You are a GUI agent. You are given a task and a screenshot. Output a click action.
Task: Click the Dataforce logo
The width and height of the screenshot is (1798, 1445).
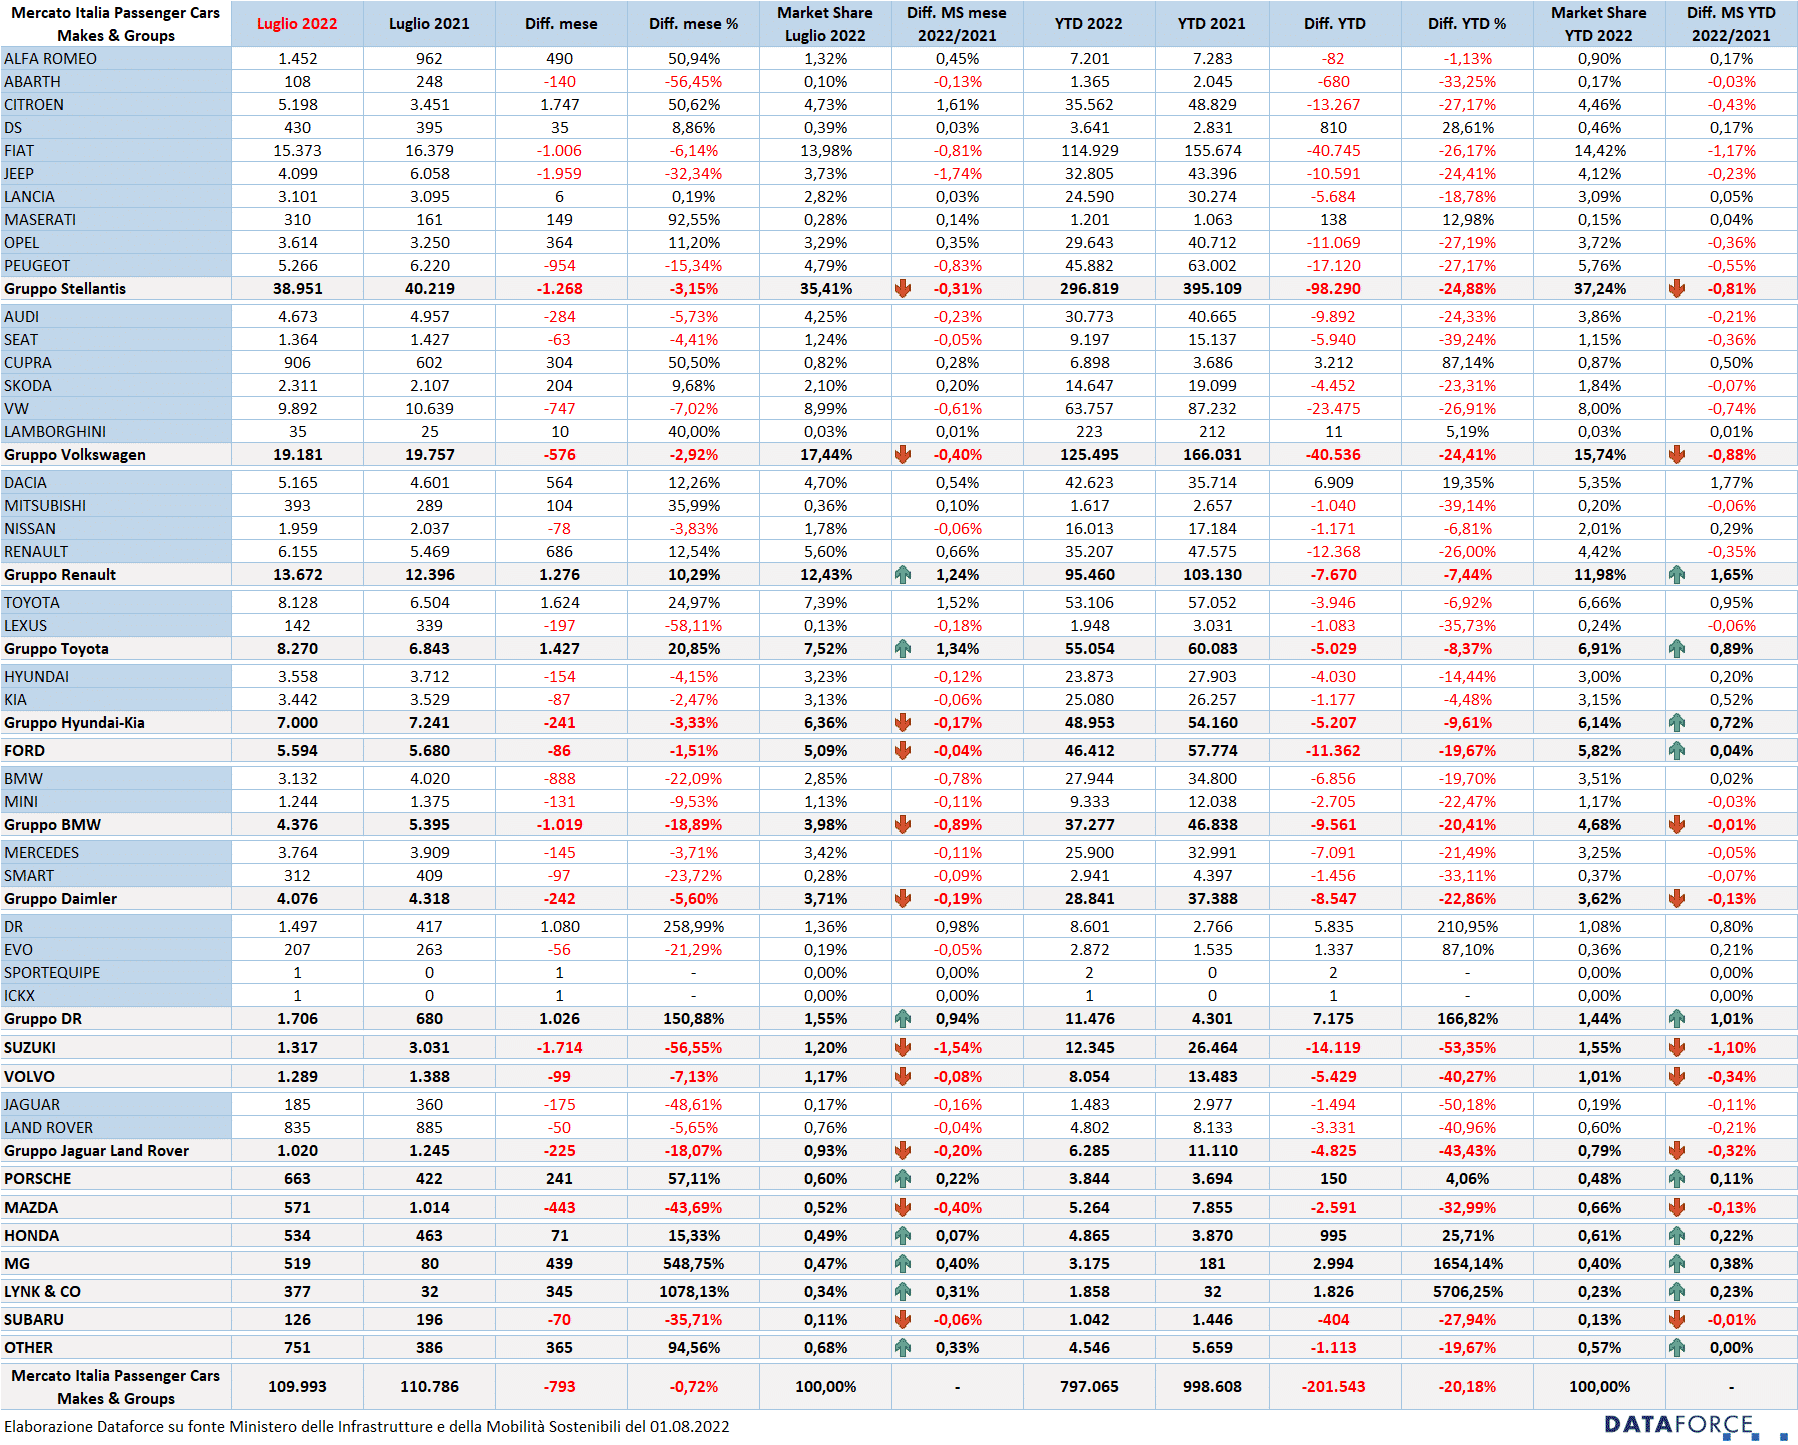1694,1426
